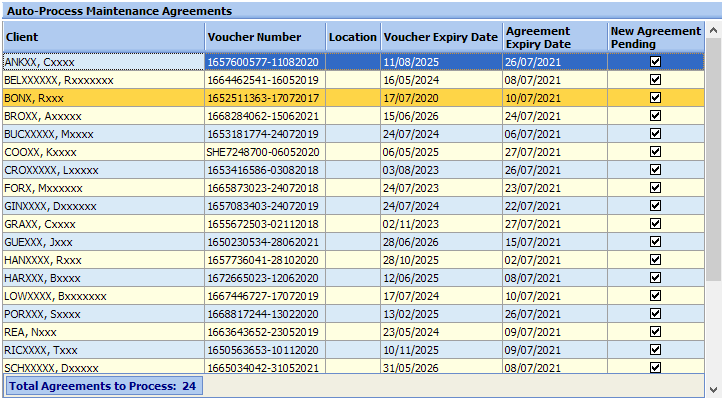Image resolution: width=724 pixels, height=400 pixels.
Task: Sort by Voucher Number column header
Action: click(x=265, y=37)
